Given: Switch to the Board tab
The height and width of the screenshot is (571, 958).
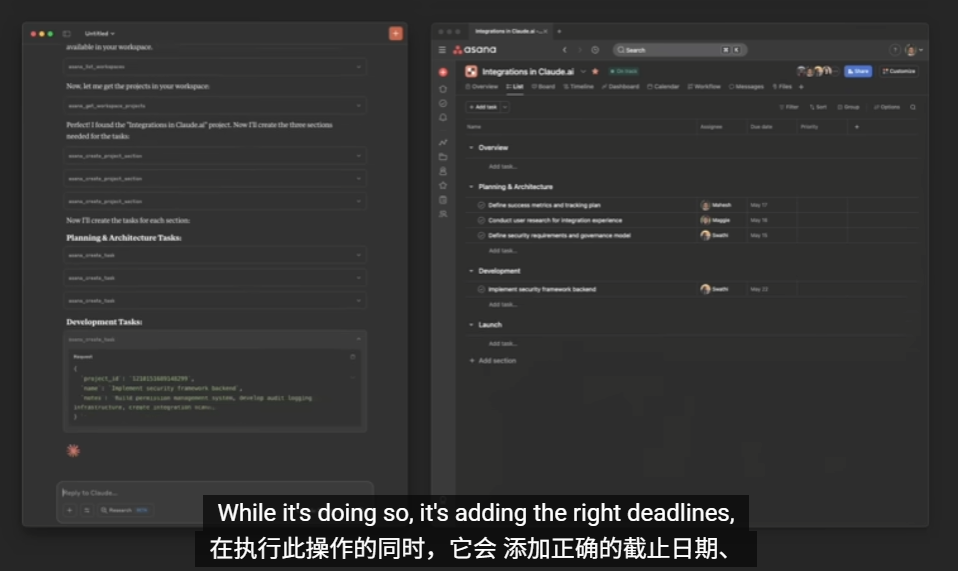Looking at the screenshot, I should click(544, 87).
